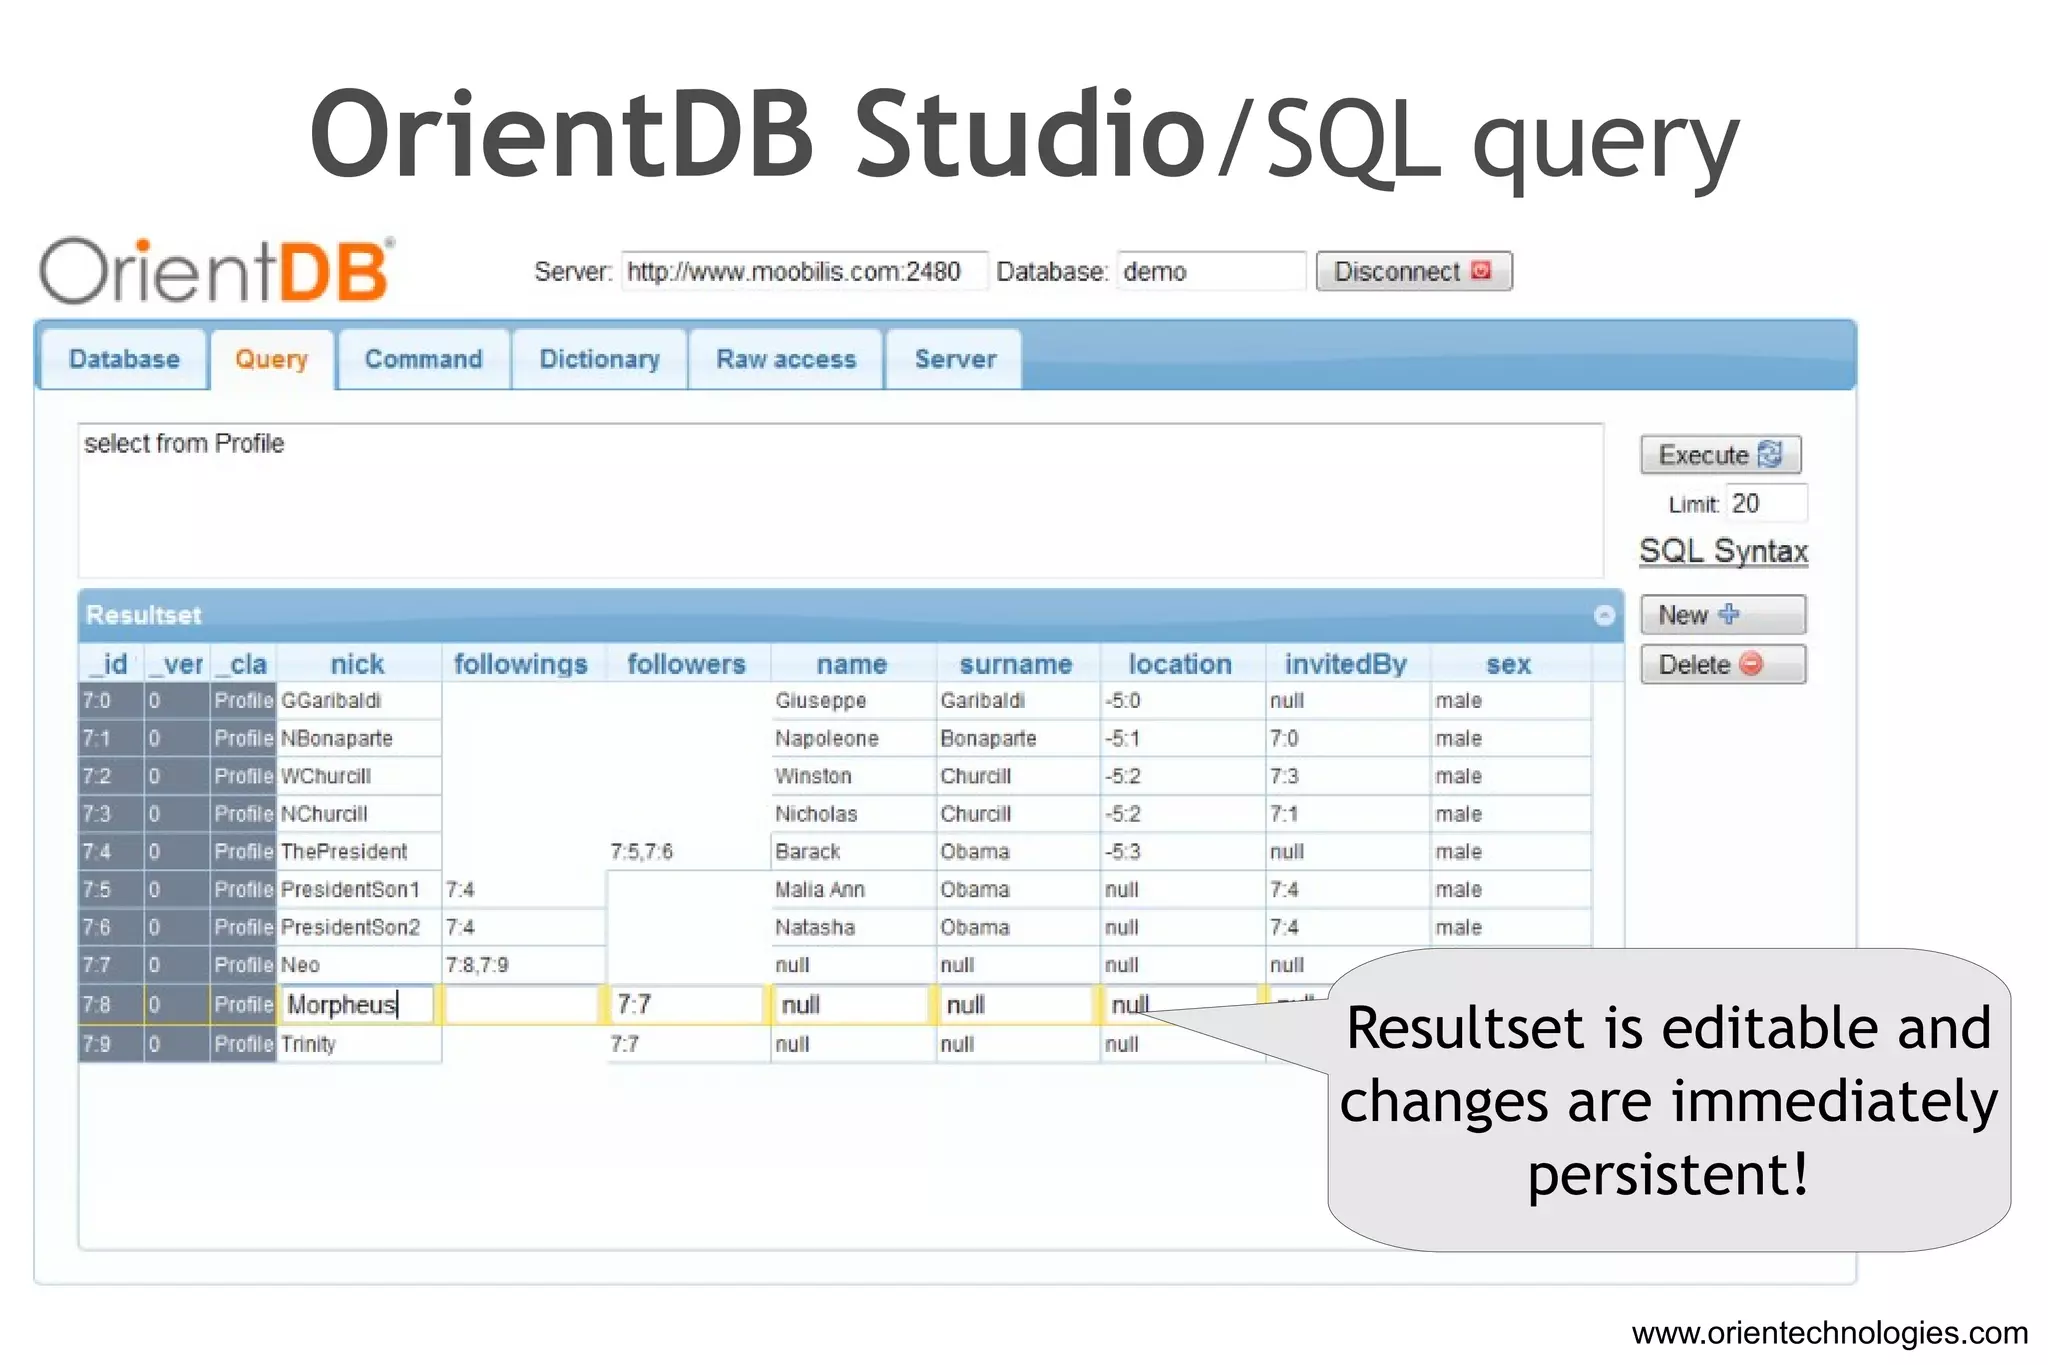
Task: Click the _id column header
Action: 110,664
